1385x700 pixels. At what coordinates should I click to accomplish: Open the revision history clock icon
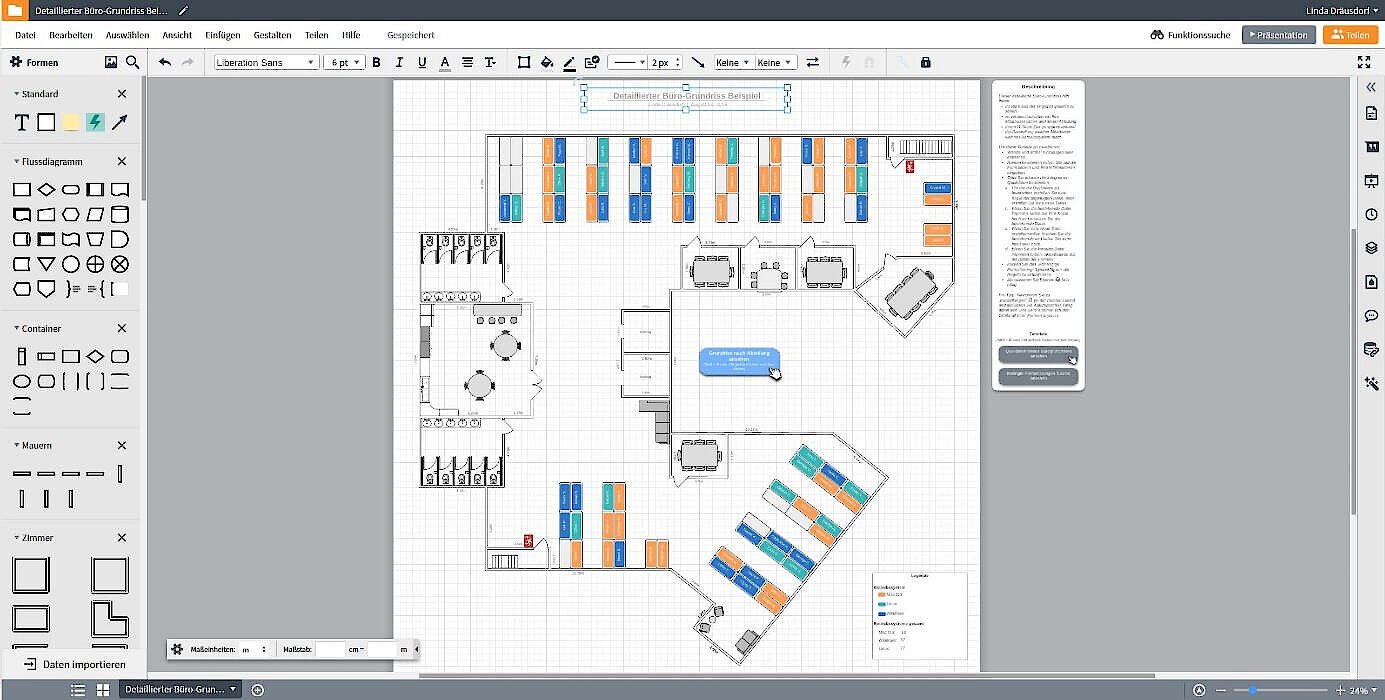[x=1371, y=214]
